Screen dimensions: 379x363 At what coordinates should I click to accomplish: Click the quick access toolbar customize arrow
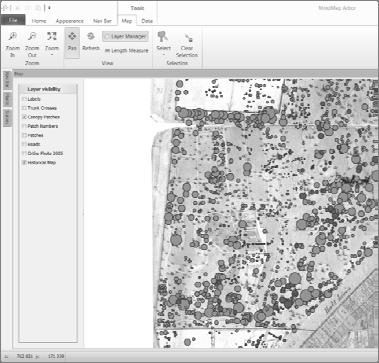point(49,8)
